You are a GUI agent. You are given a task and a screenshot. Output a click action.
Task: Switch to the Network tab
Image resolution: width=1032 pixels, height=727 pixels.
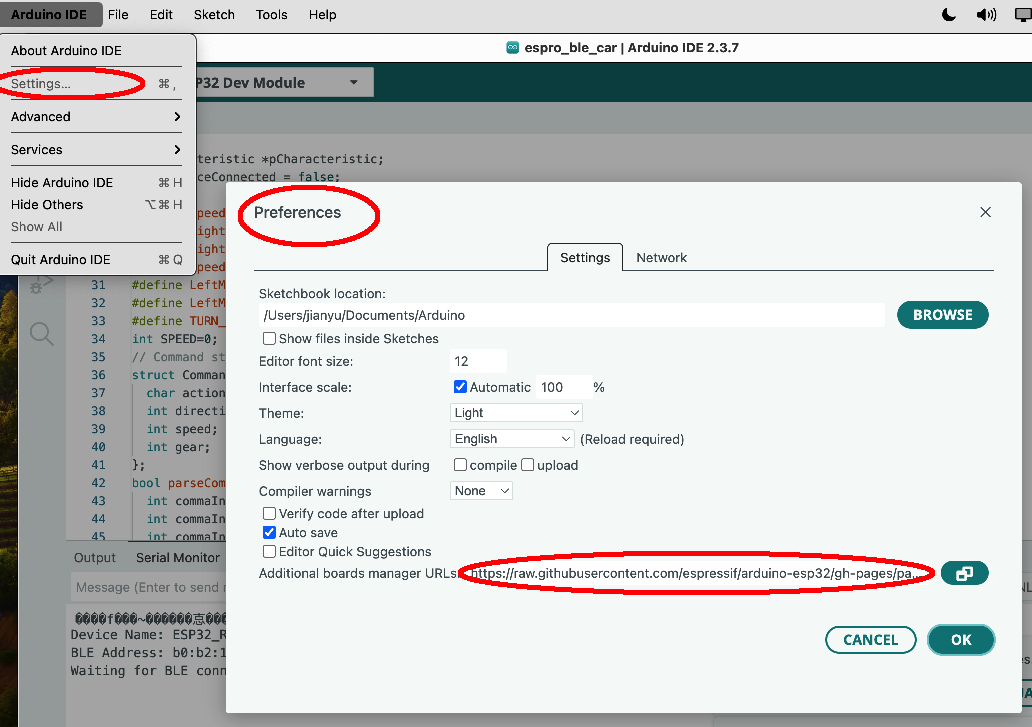coord(661,258)
